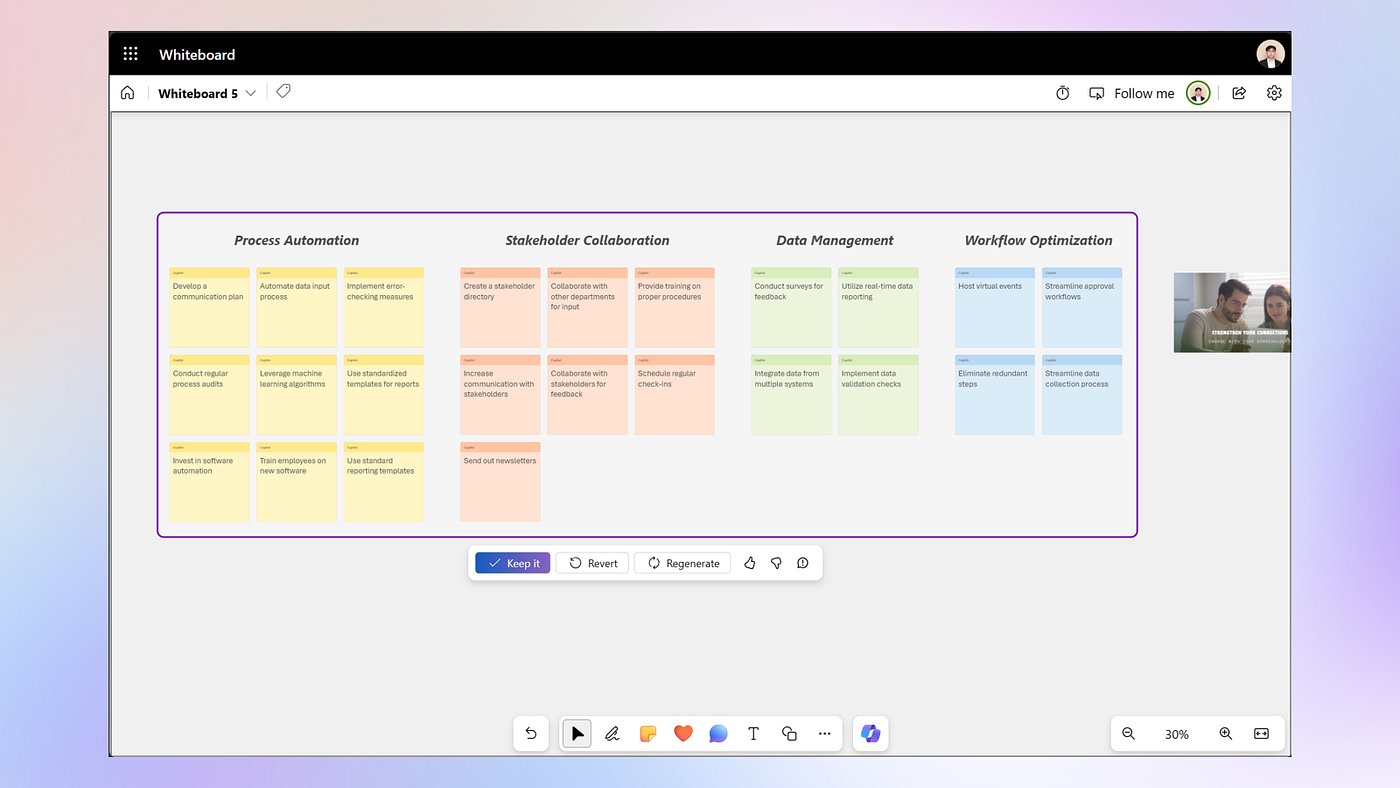Screen dimensions: 1400x788
Task: Revert the Copilot categorization
Action: (x=593, y=563)
